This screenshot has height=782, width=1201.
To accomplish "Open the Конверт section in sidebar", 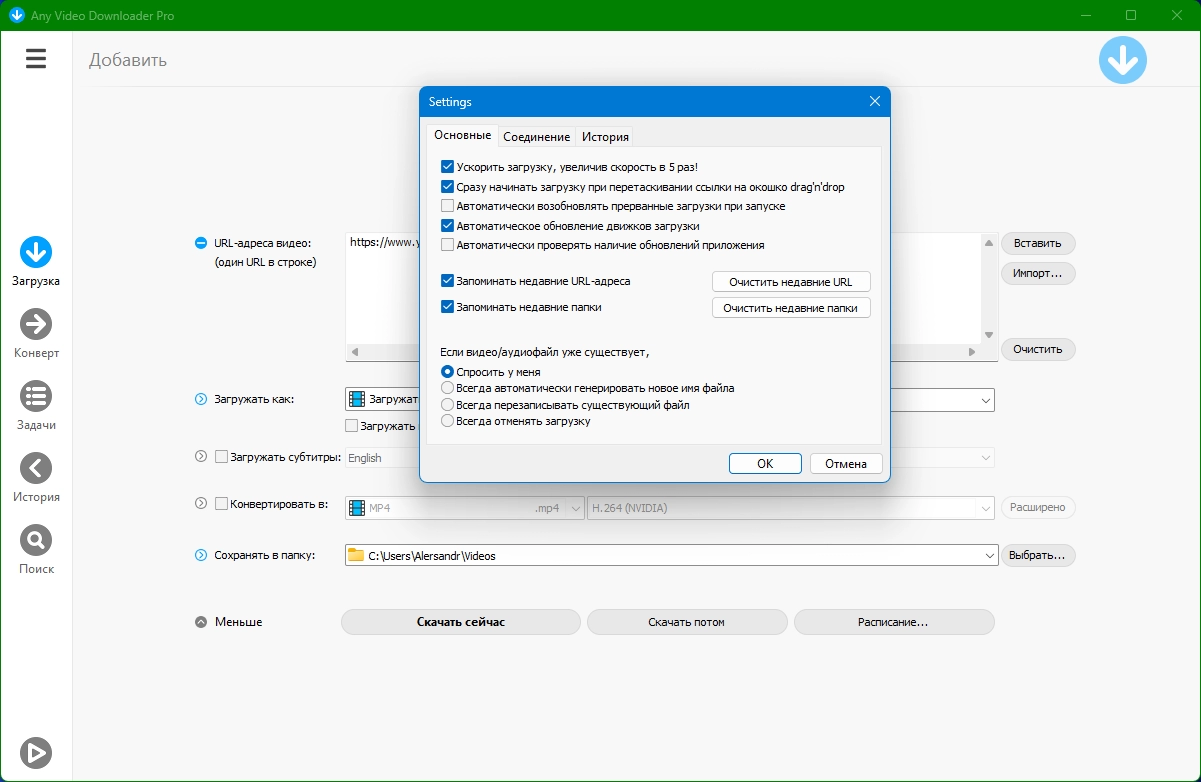I will click(x=36, y=333).
